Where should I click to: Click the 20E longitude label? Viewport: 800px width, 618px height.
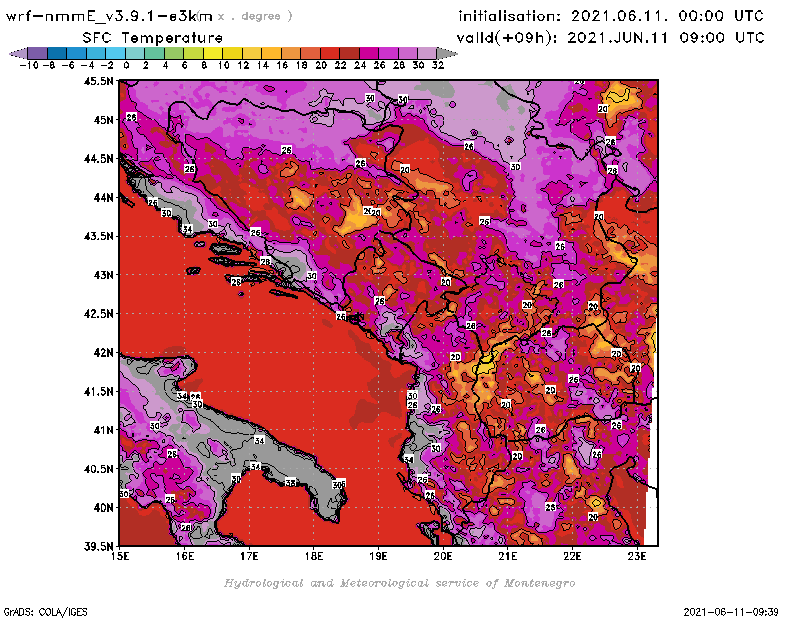pos(443,556)
